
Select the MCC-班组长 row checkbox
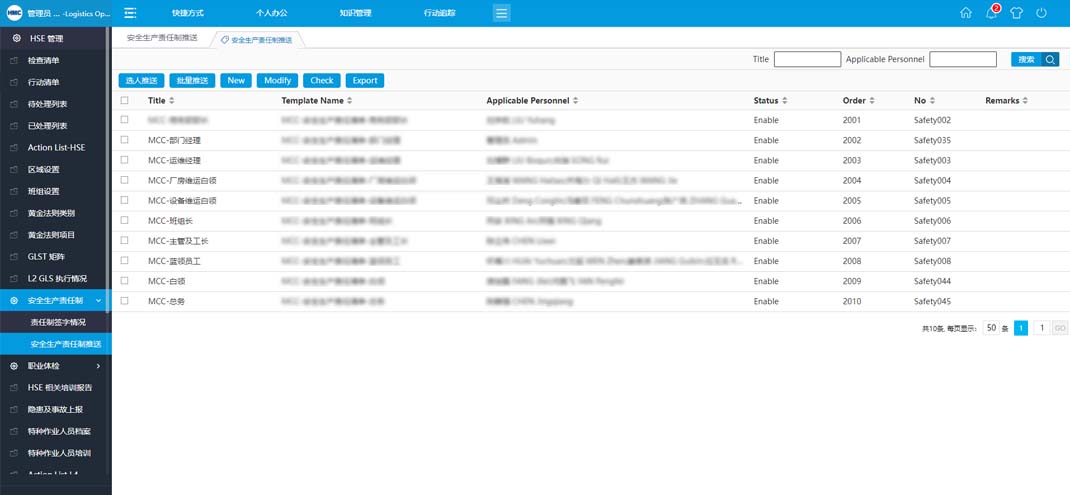coord(125,221)
